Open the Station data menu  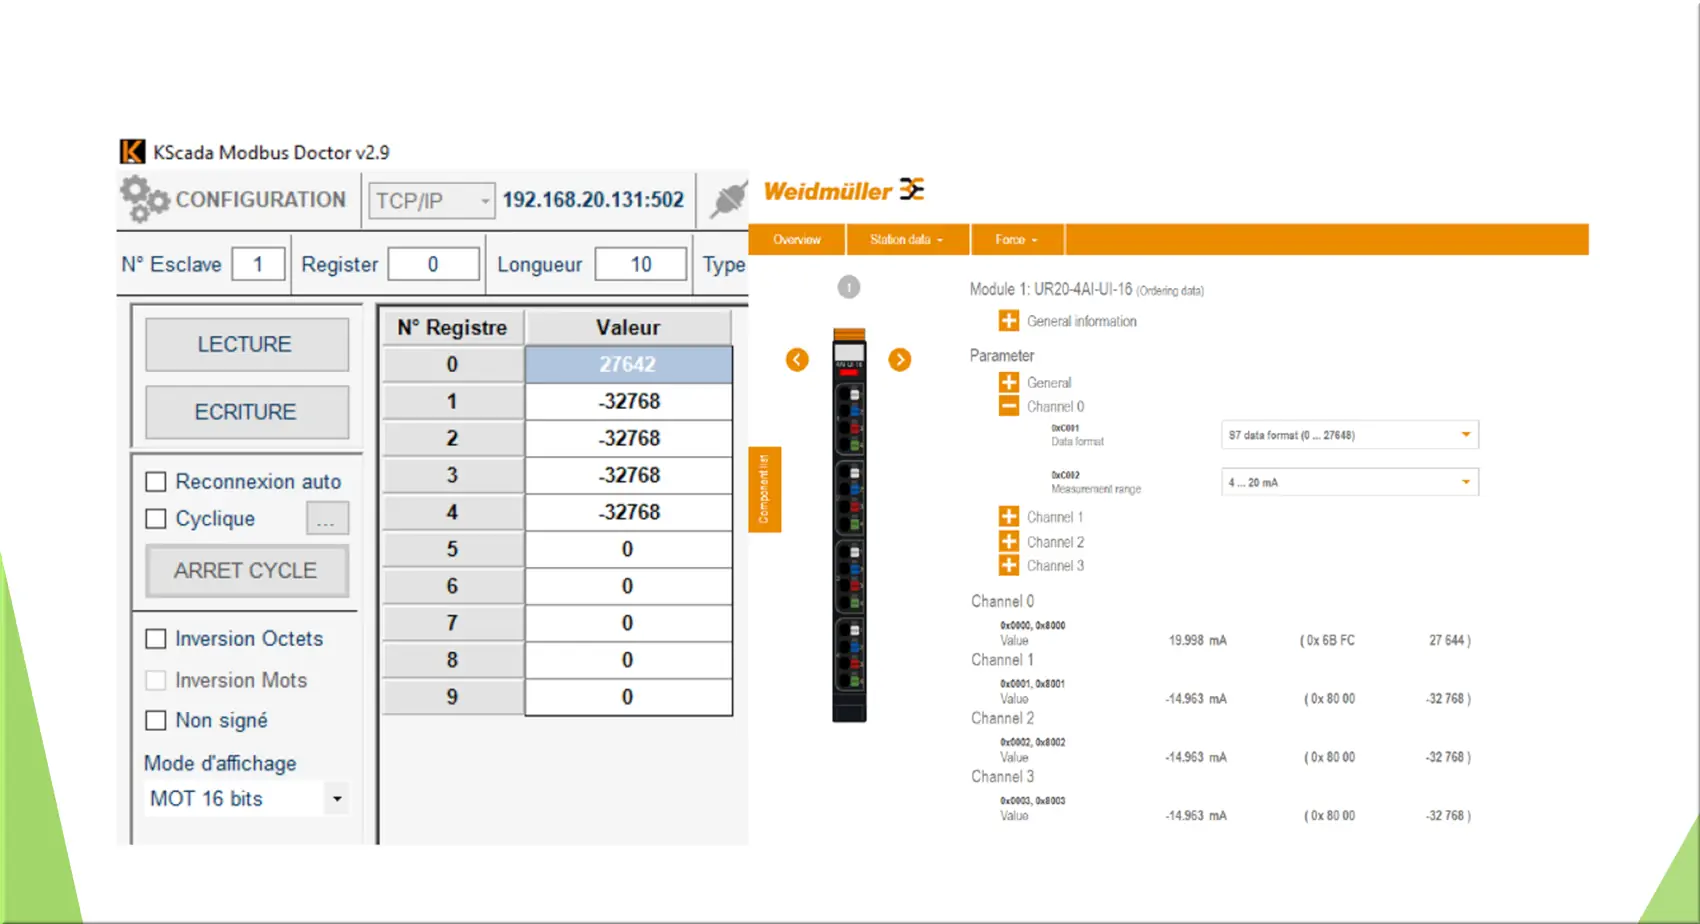pos(907,240)
